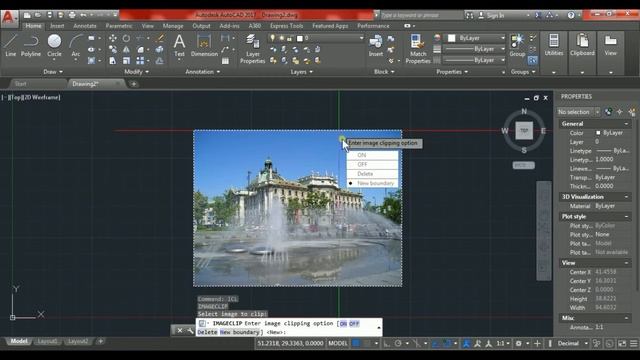Screen dimensions: 640x360
Task: Switch to the Annotate ribbon tab
Action: coord(85,26)
